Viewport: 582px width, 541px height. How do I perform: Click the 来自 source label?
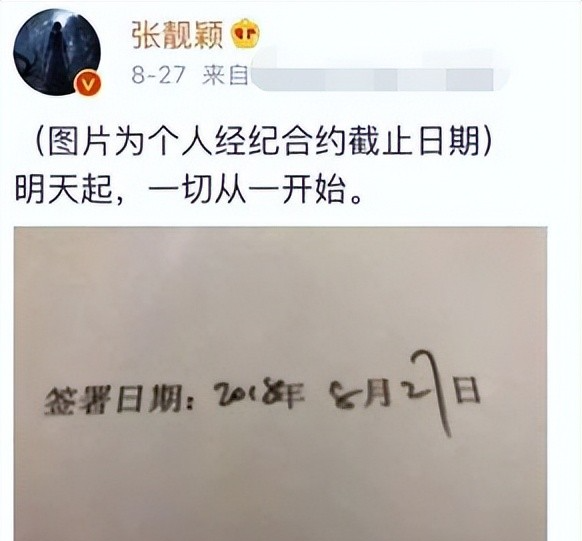(x=225, y=76)
